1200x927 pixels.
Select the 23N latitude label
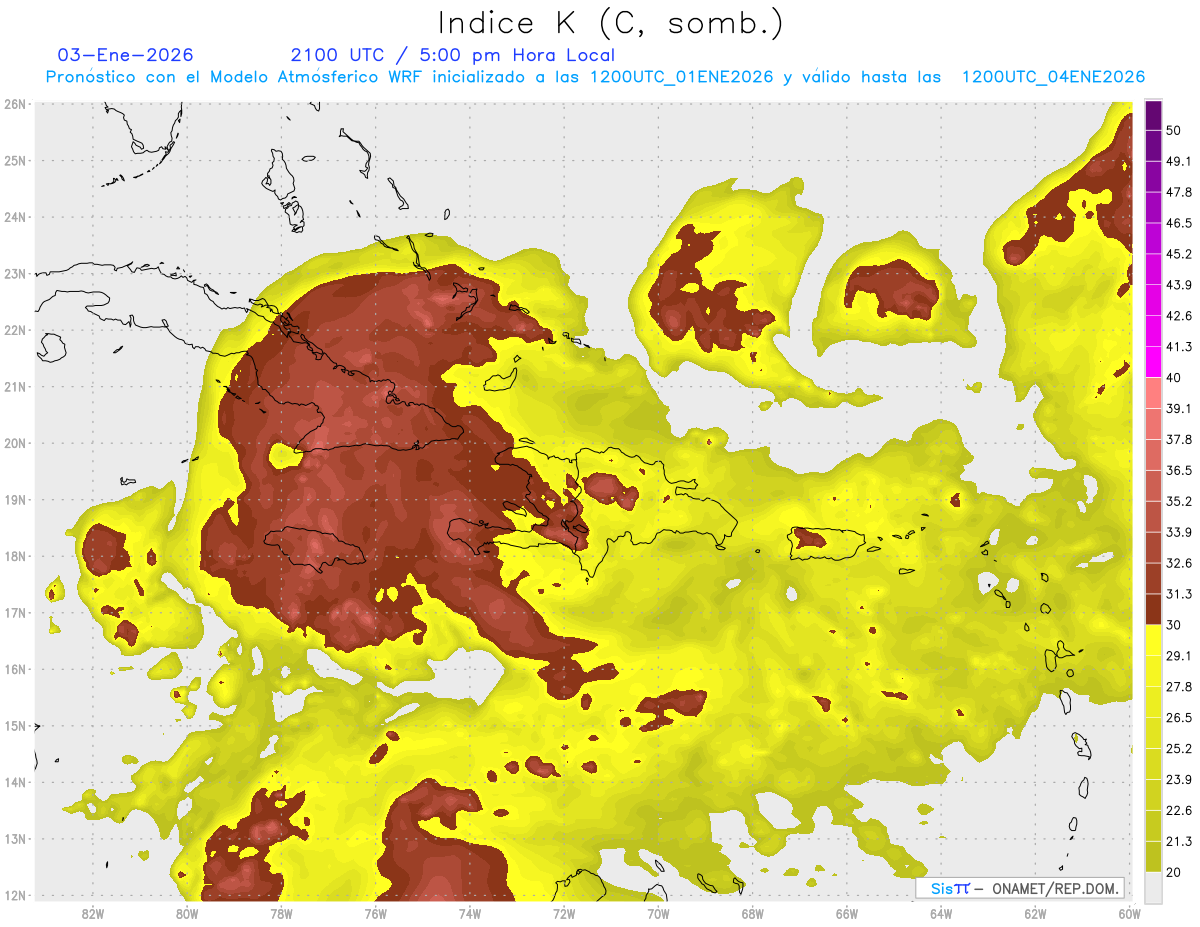[x=15, y=273]
